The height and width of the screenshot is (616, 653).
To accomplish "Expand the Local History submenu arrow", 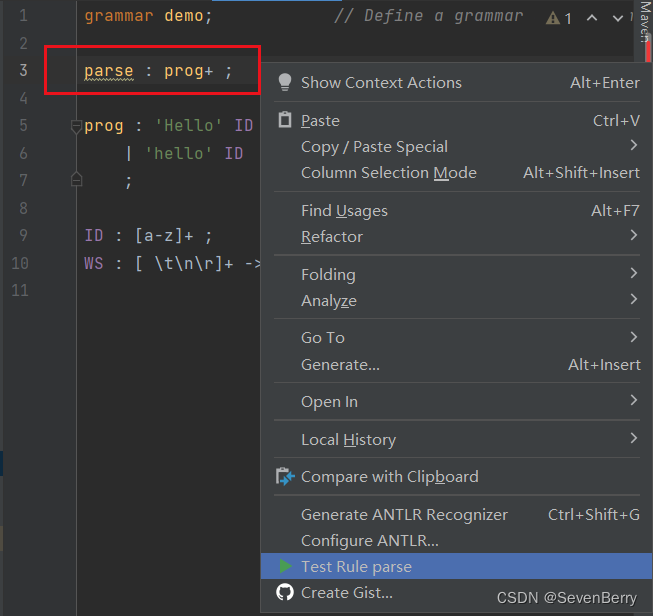I will [633, 438].
